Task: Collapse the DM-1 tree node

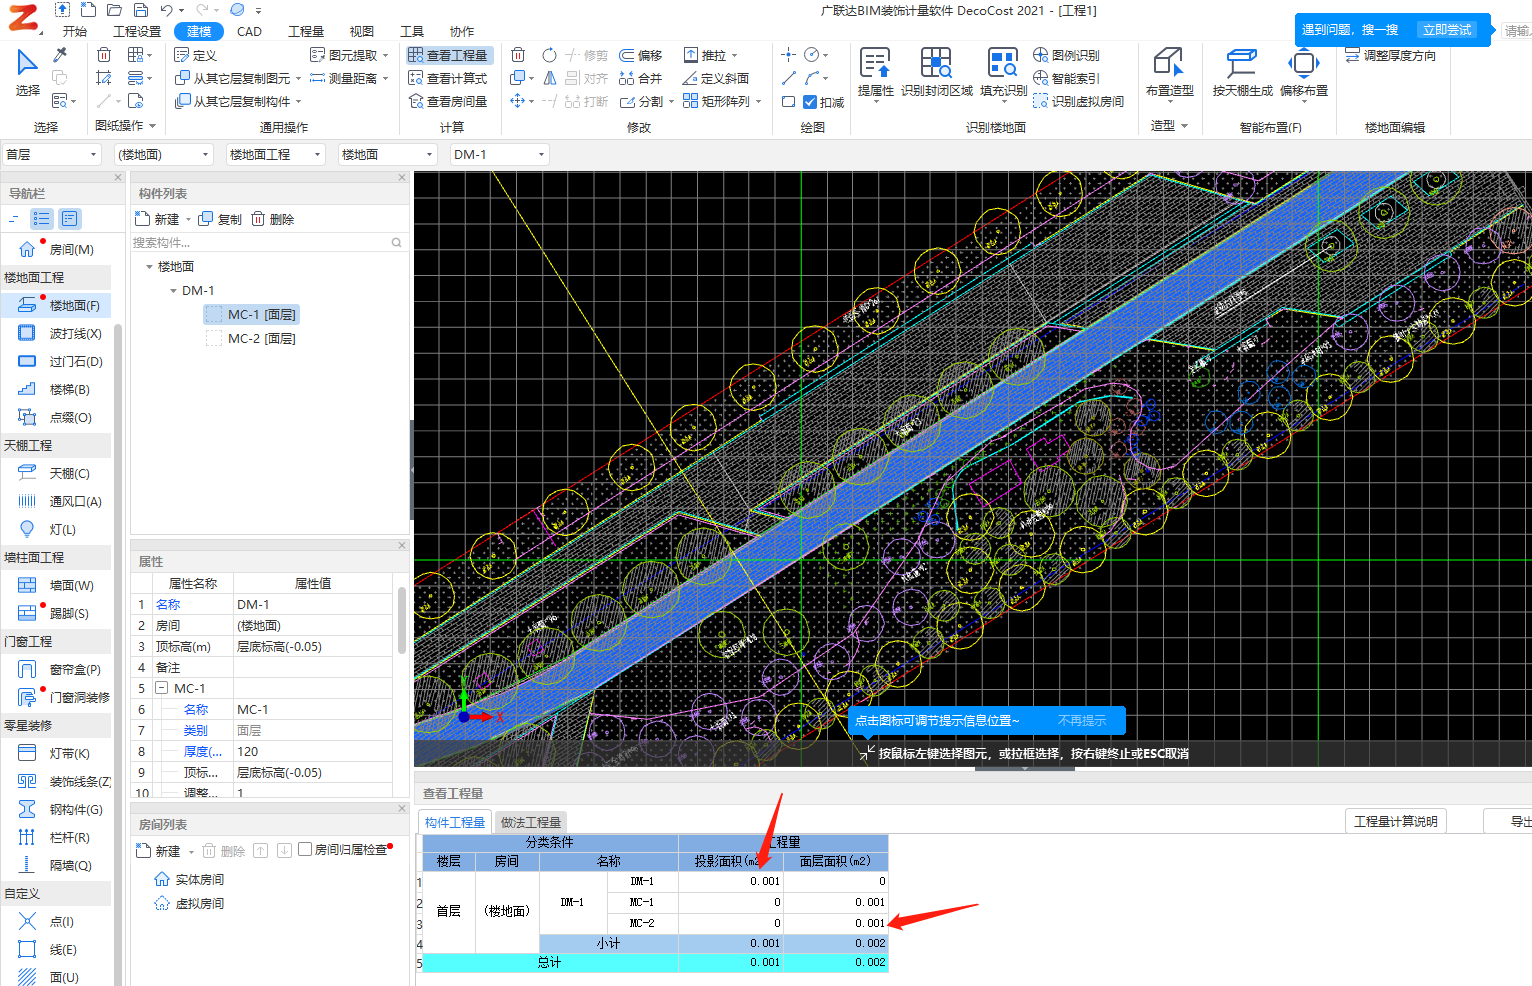Action: pyautogui.click(x=173, y=291)
